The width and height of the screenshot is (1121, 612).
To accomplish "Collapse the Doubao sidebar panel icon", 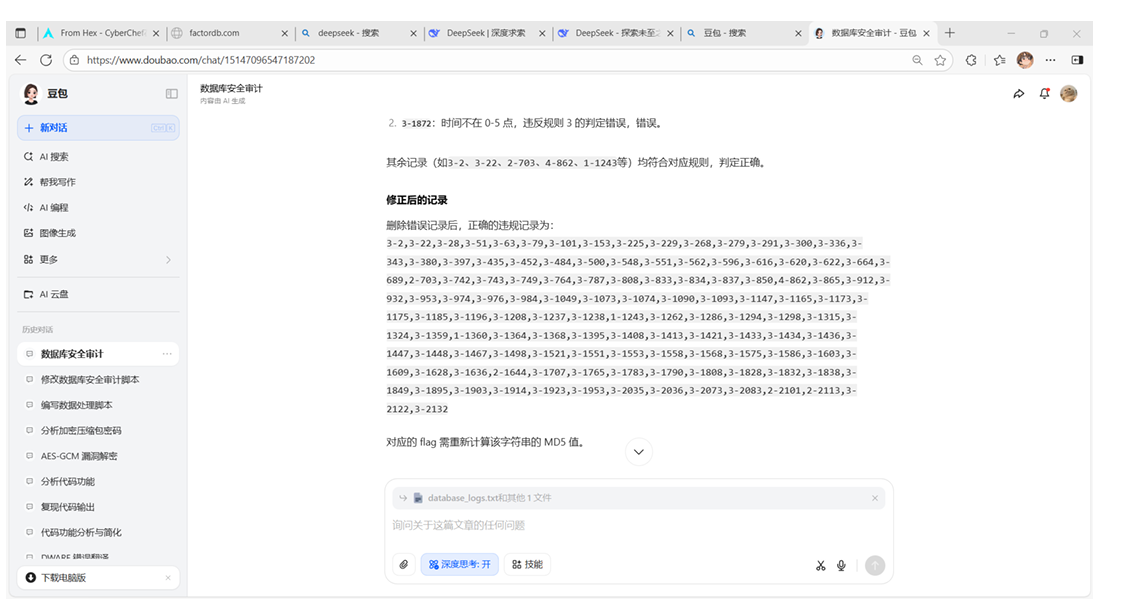I will click(171, 94).
